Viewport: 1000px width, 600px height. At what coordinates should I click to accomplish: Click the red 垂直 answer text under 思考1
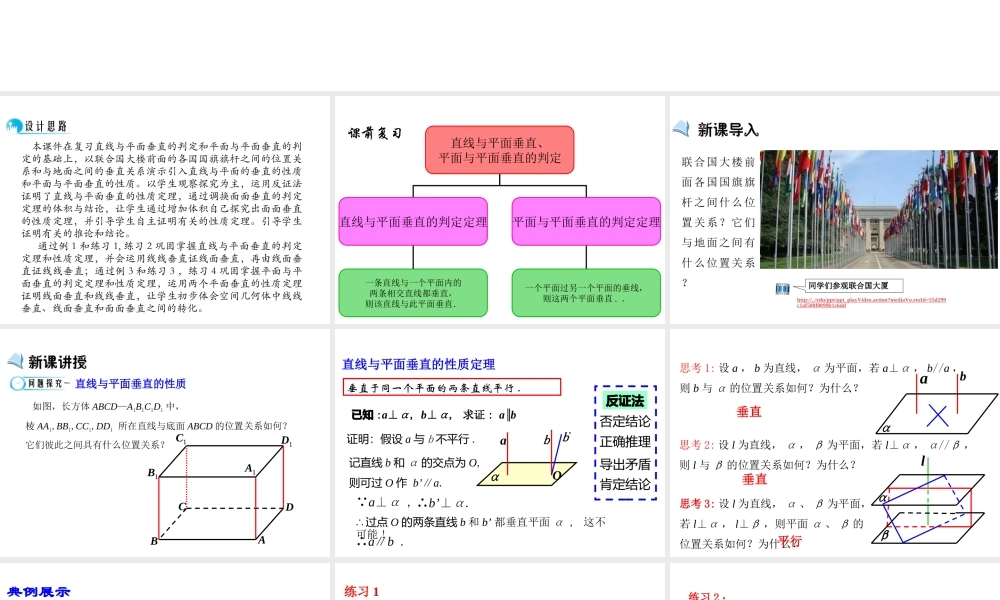(x=750, y=413)
